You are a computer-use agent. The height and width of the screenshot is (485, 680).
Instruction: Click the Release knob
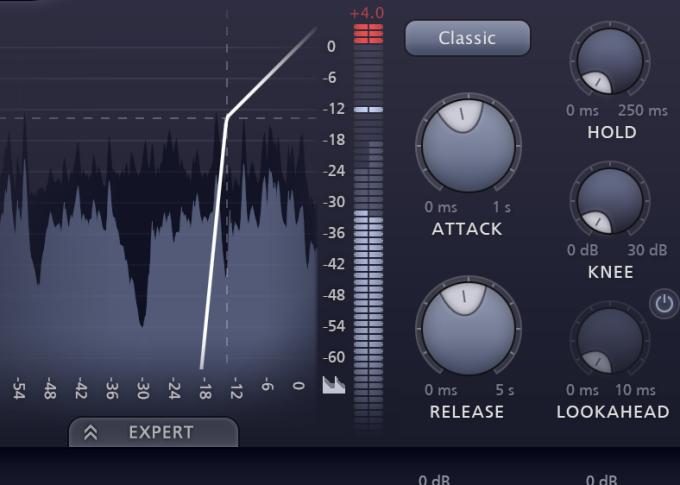point(468,329)
